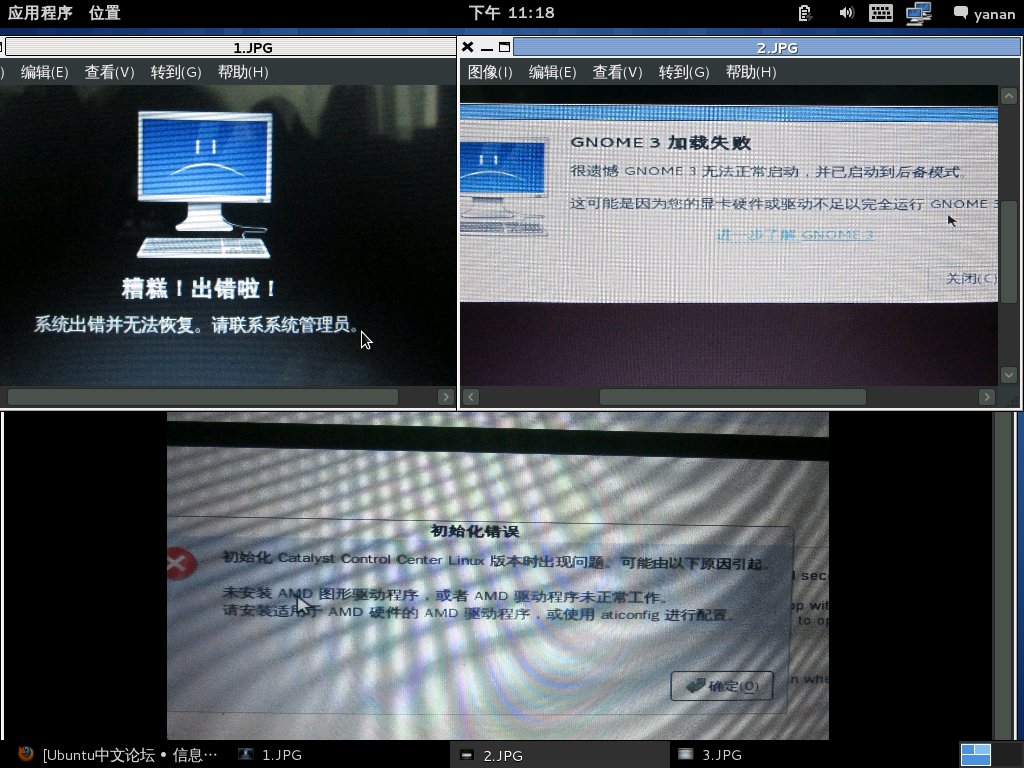Screen dimensions: 1024x768
Task: Click the network connection monitors icon
Action: pos(919,13)
